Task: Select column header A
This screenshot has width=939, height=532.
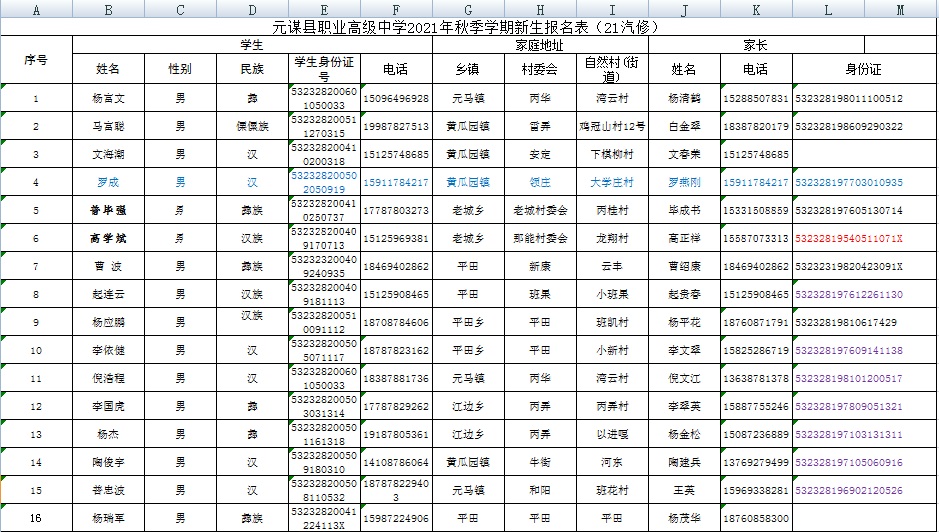Action: pos(36,10)
